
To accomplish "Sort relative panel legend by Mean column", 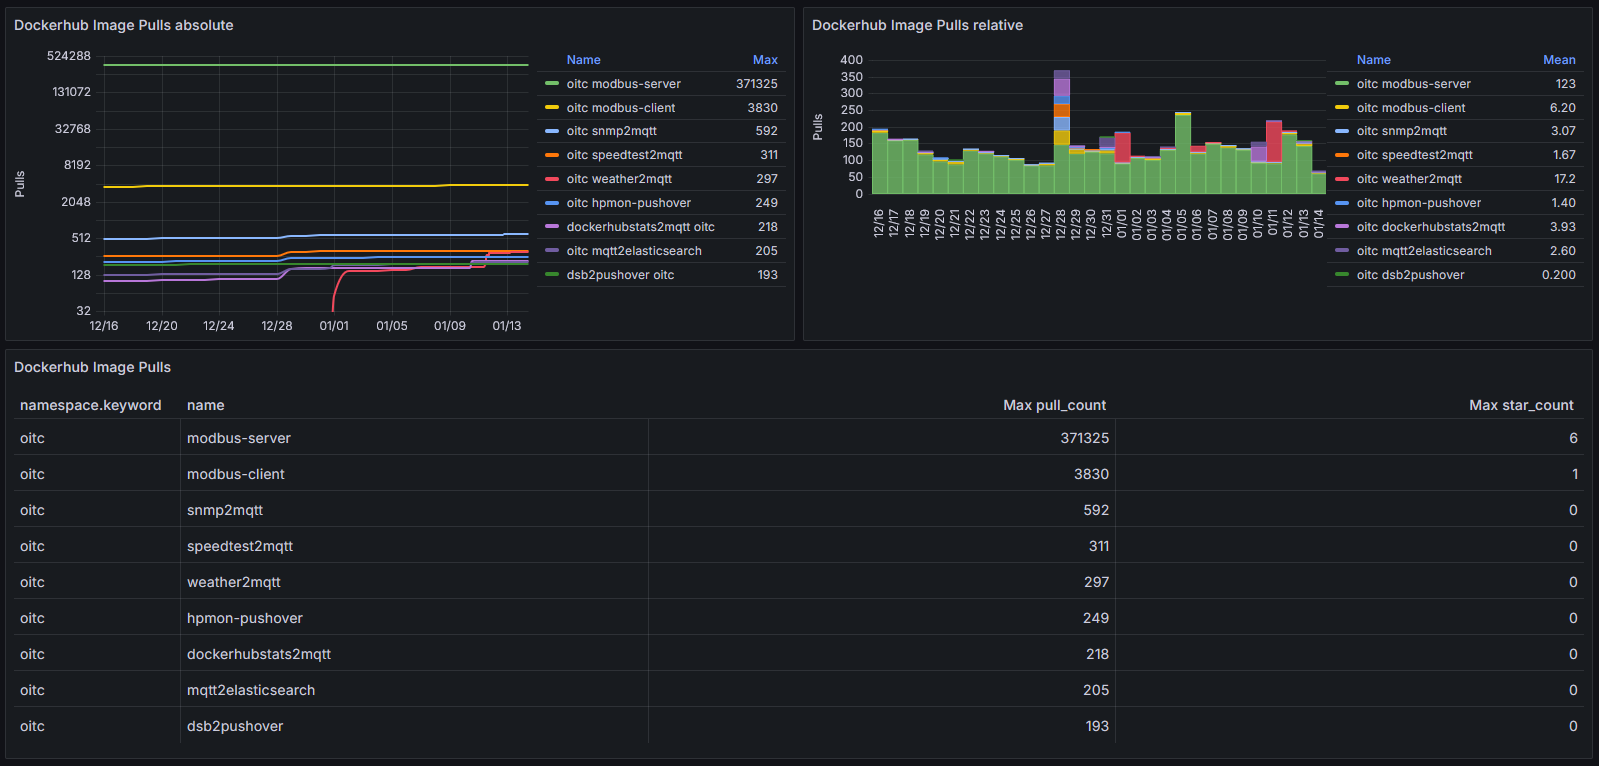I will [1559, 60].
